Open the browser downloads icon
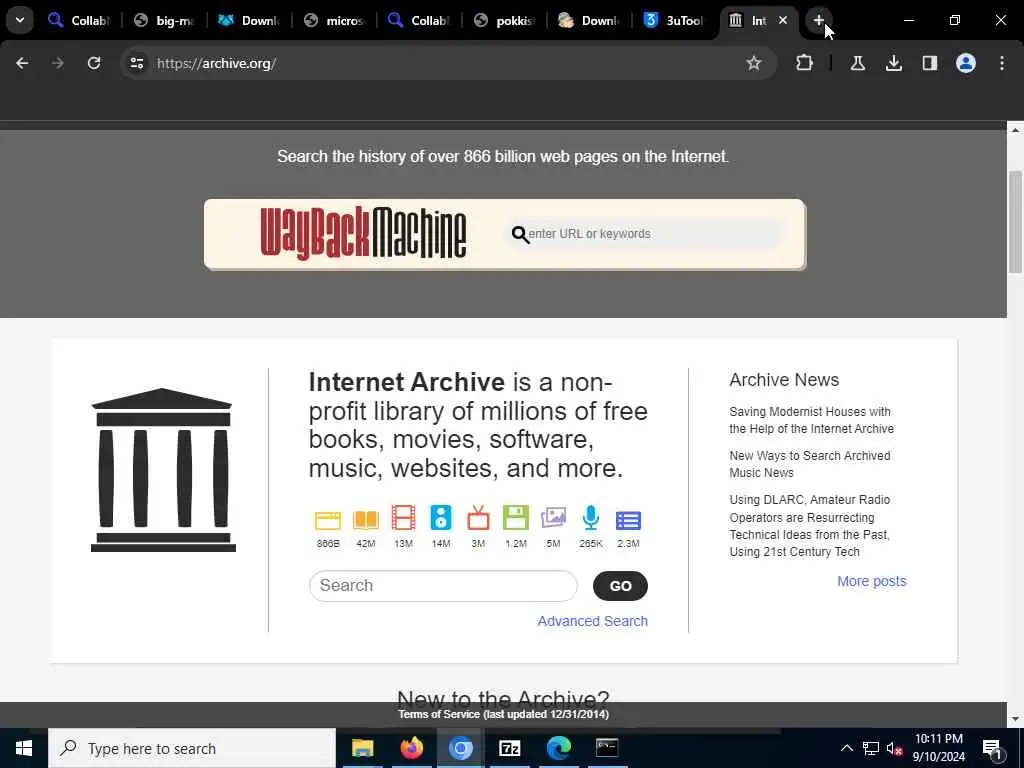The image size is (1024, 768). pyautogui.click(x=894, y=63)
